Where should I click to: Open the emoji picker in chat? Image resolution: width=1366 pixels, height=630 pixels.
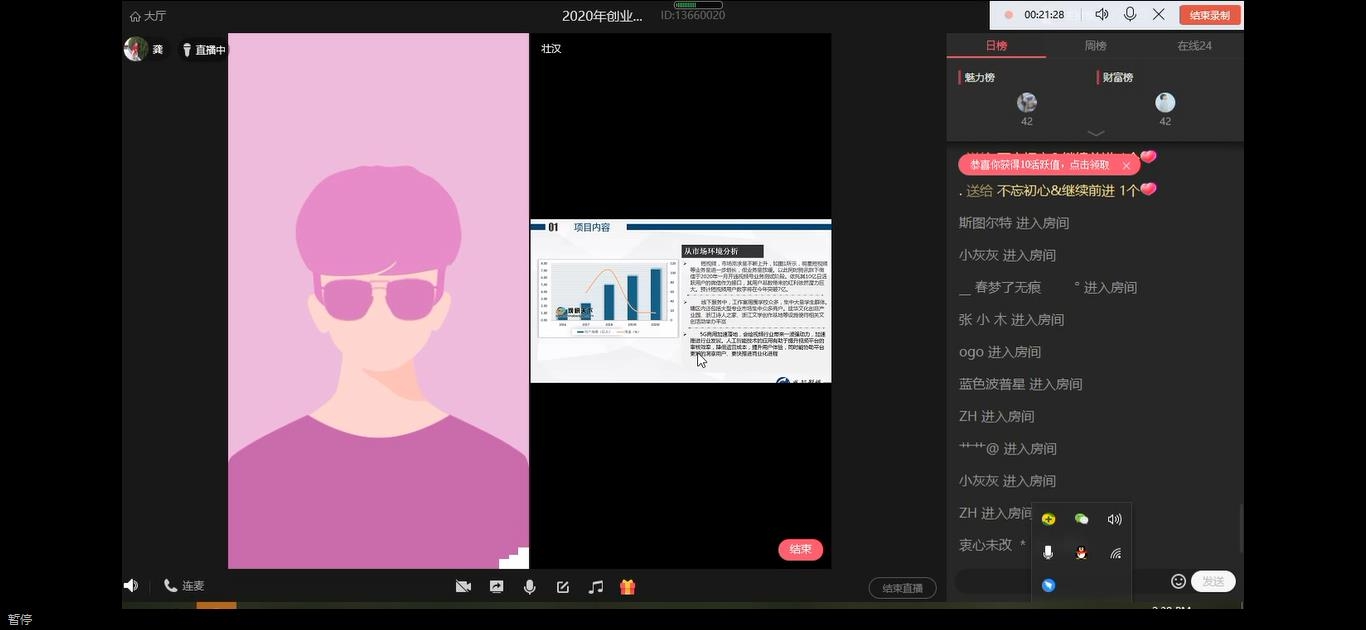tap(1178, 581)
